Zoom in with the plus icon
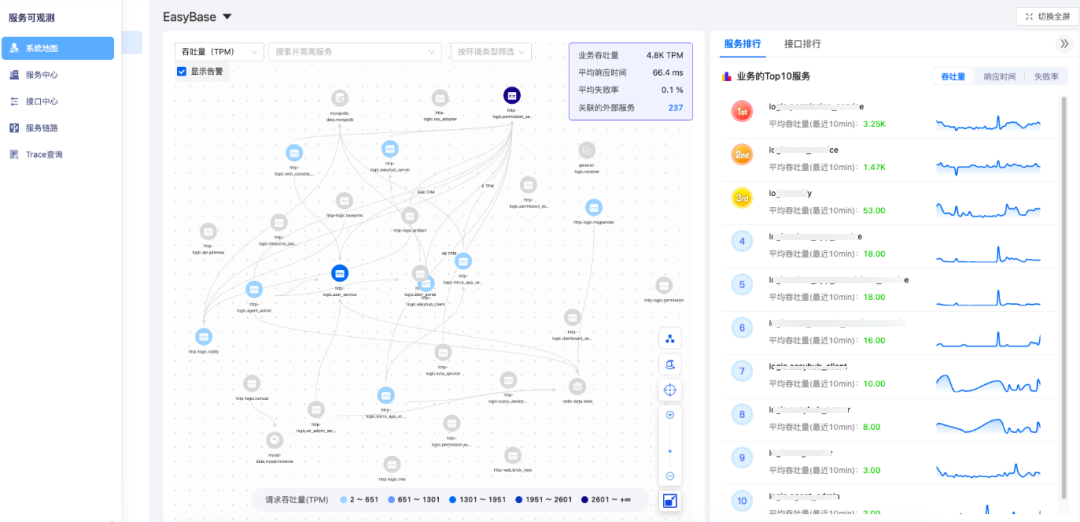 point(670,415)
